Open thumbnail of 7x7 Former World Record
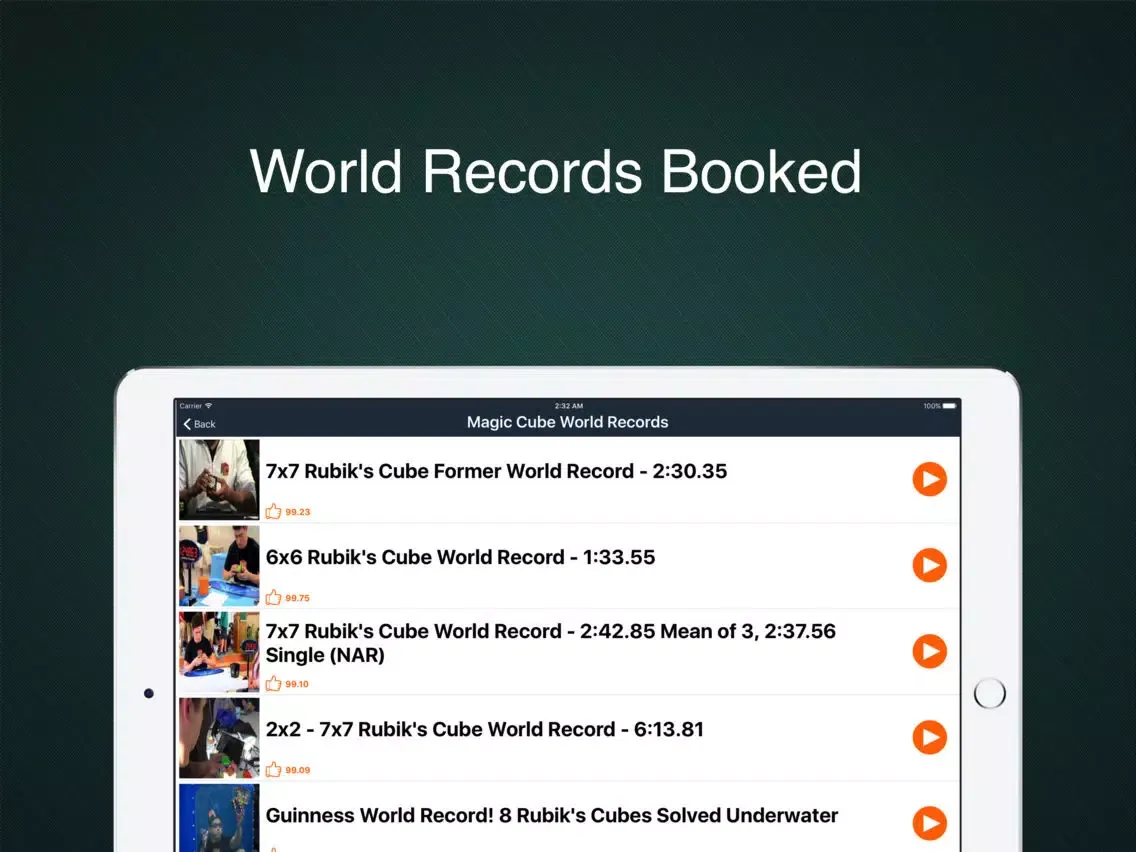The image size is (1136, 852). [x=219, y=479]
